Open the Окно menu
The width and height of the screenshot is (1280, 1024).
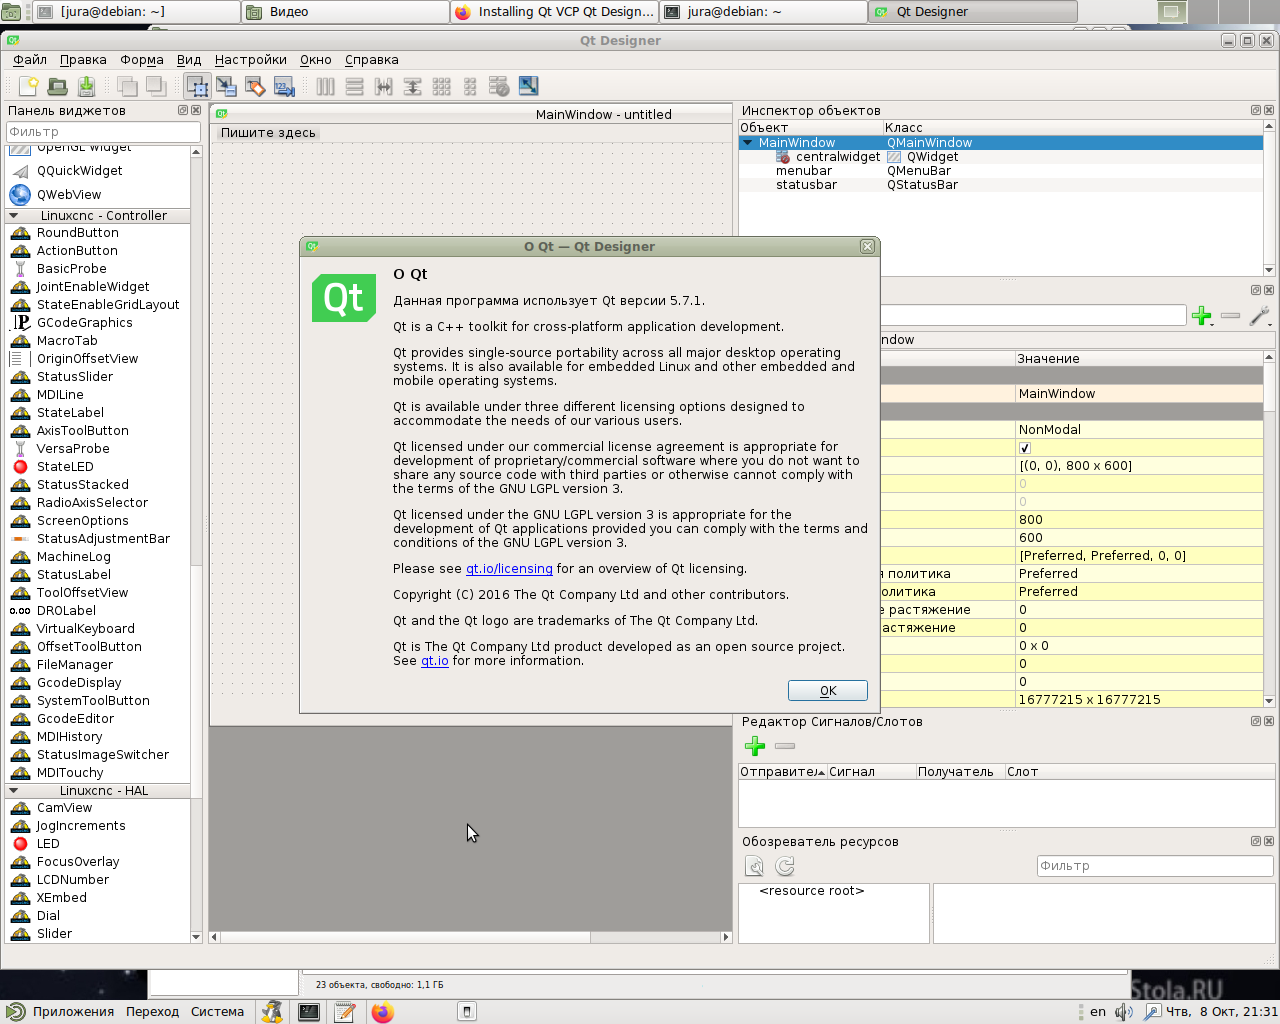coord(316,60)
